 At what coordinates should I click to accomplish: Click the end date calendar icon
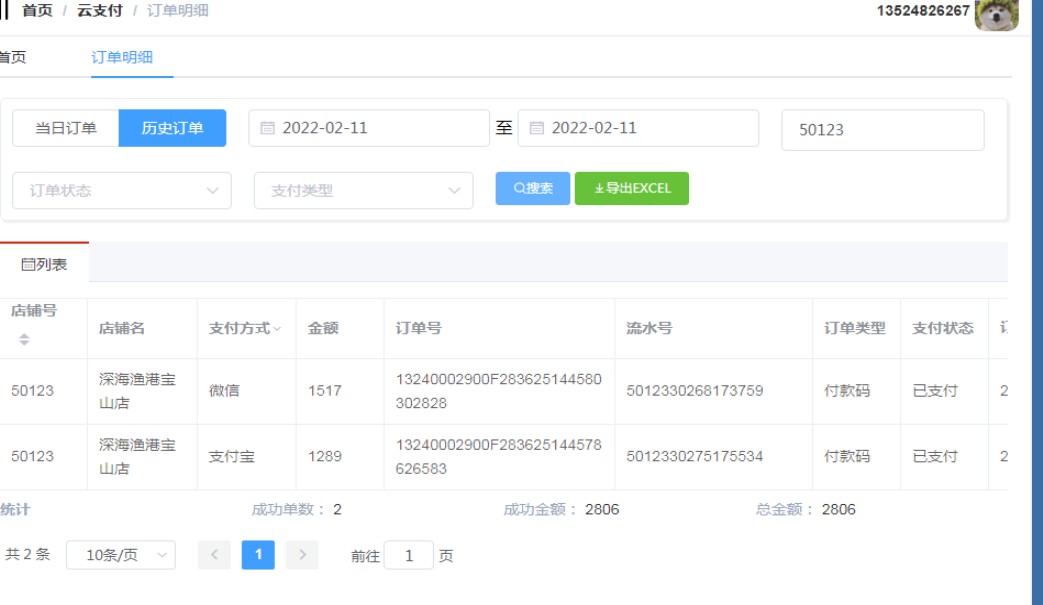(536, 128)
